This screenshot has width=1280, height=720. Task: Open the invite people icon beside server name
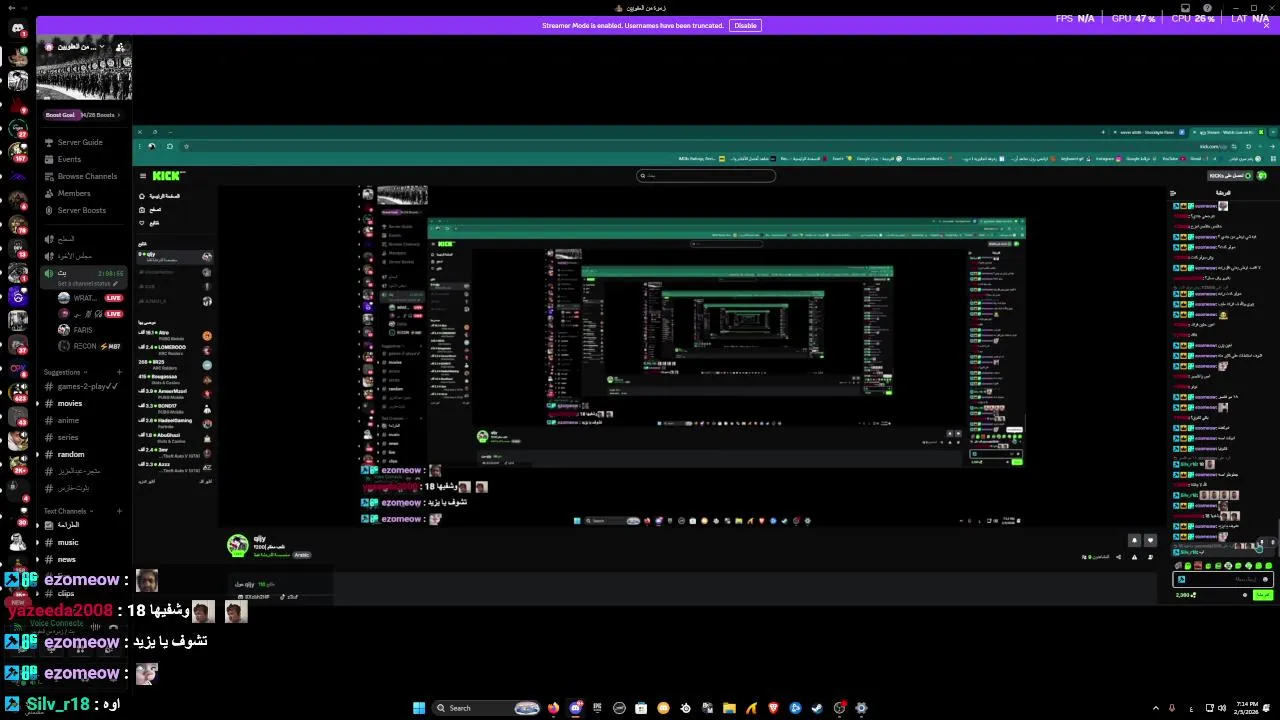[120, 47]
